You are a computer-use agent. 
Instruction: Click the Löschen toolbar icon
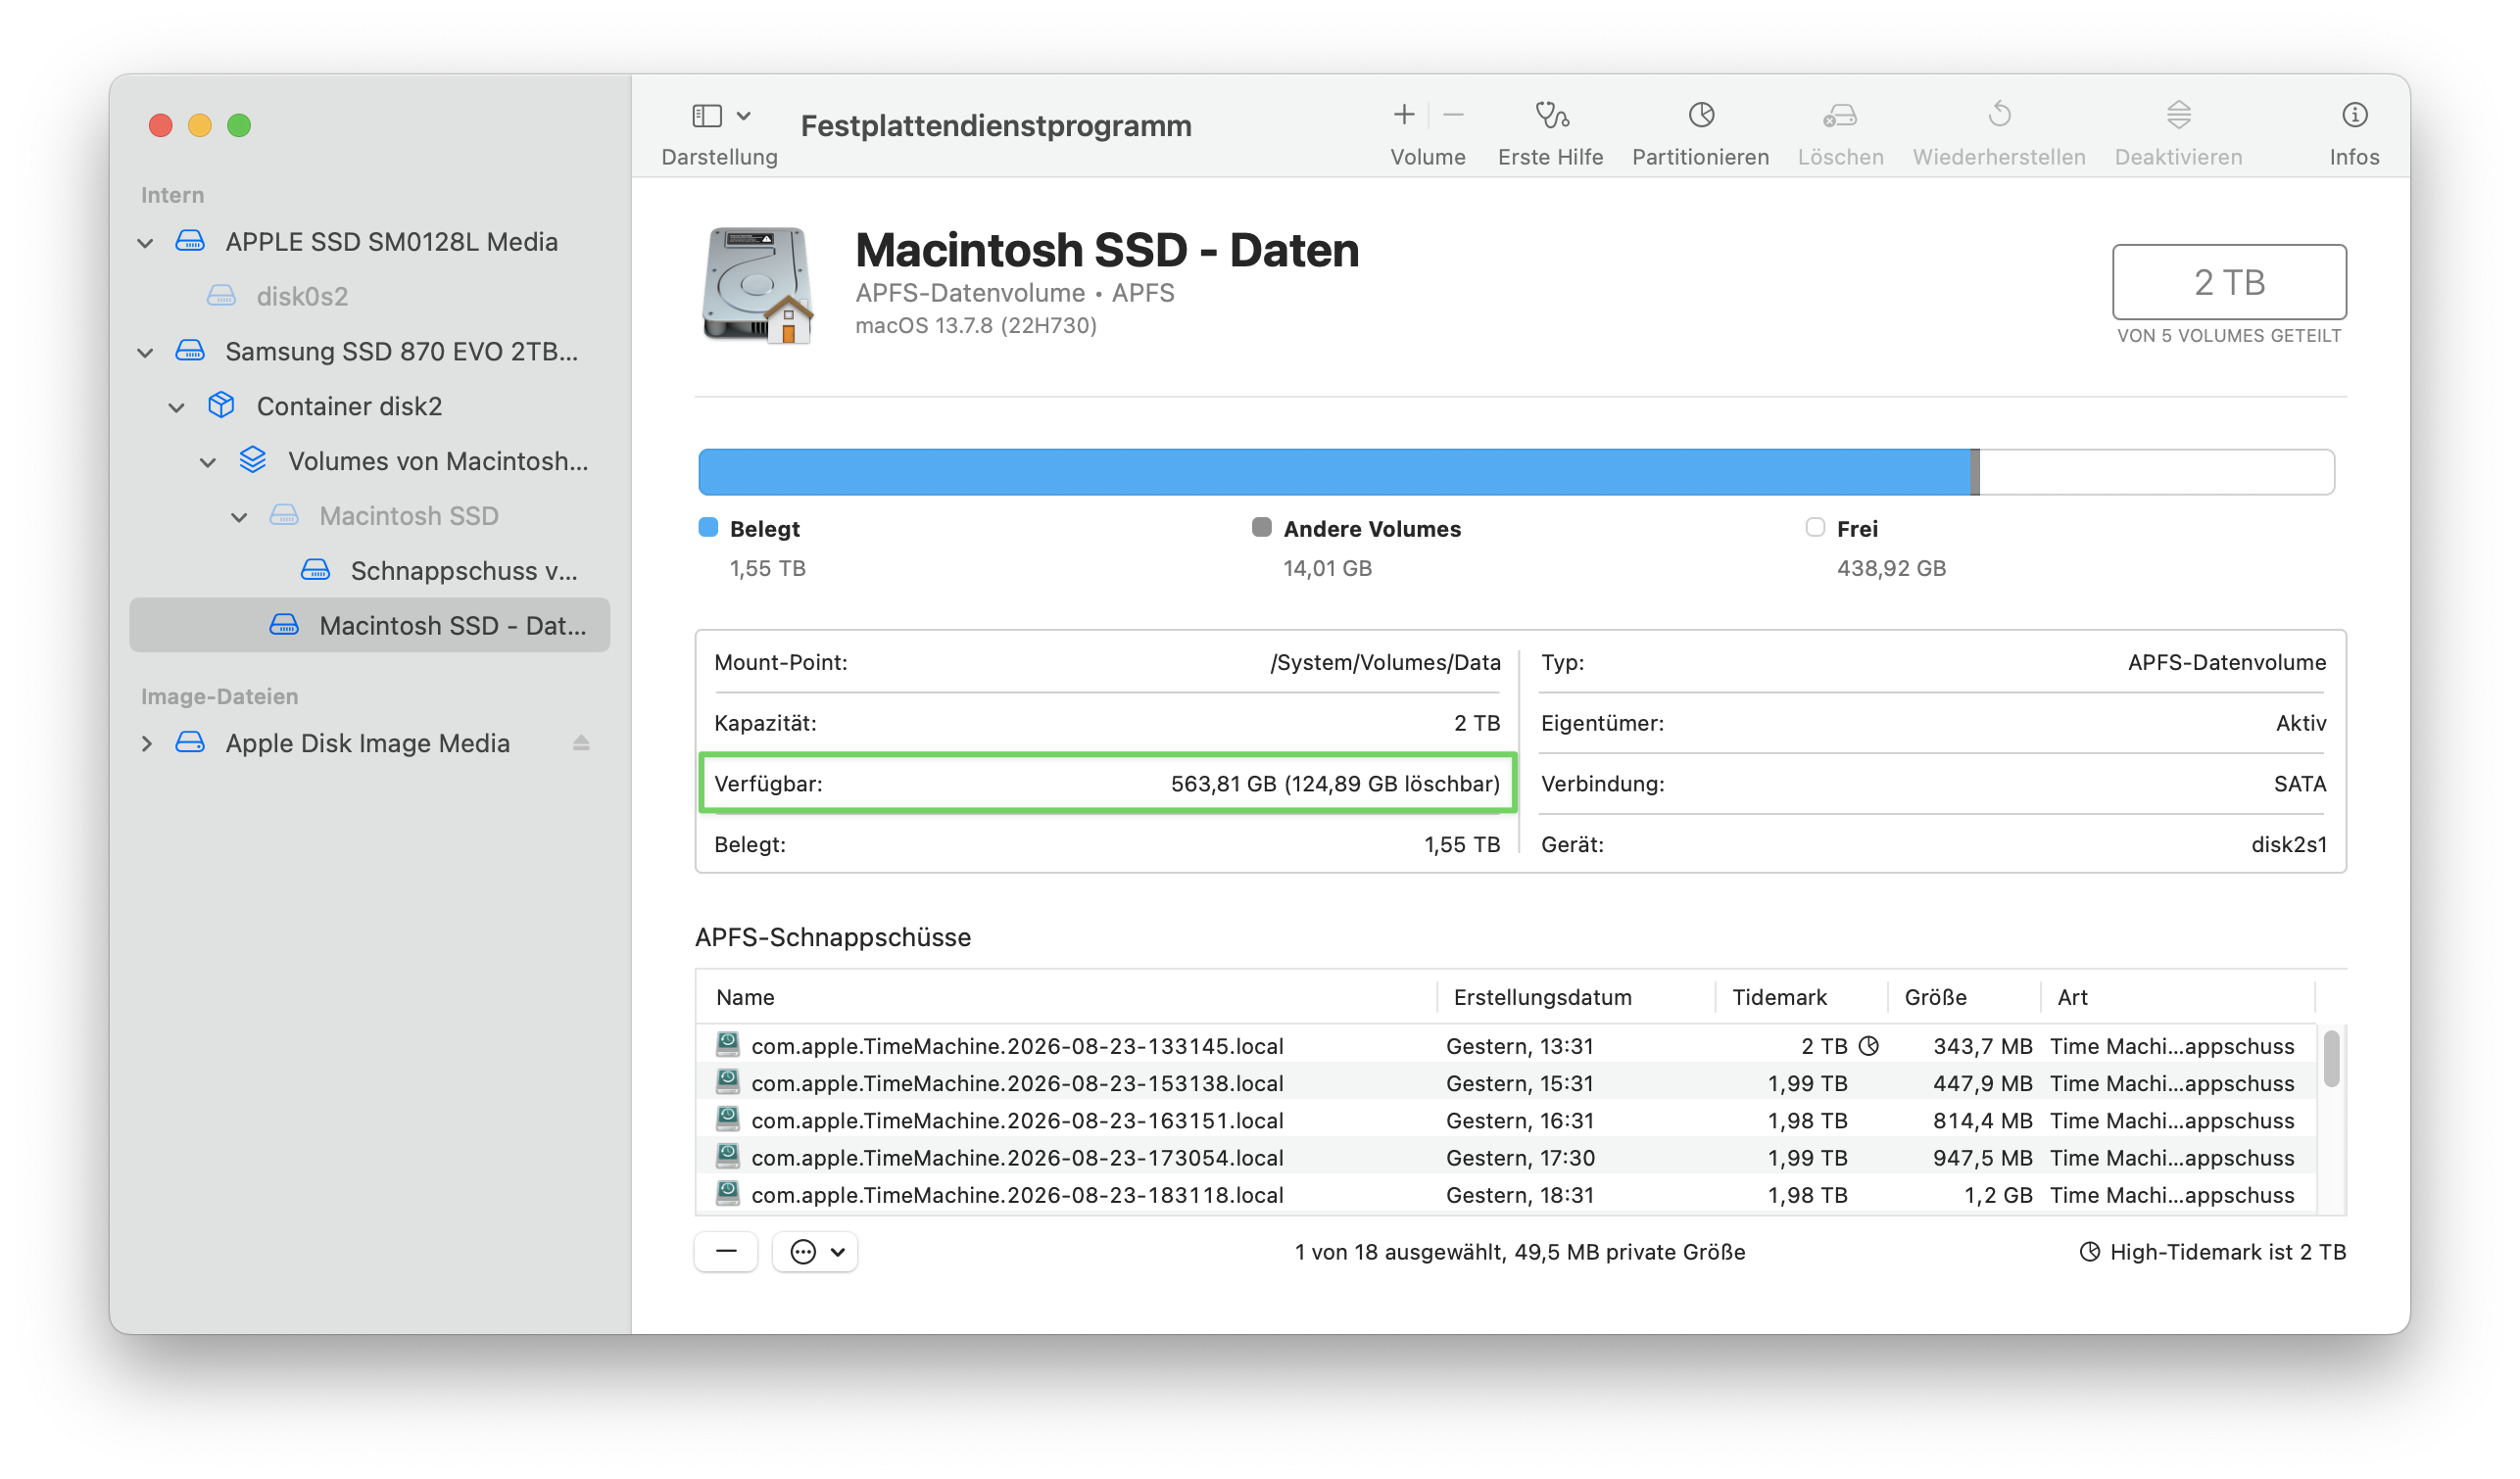pos(1840,115)
